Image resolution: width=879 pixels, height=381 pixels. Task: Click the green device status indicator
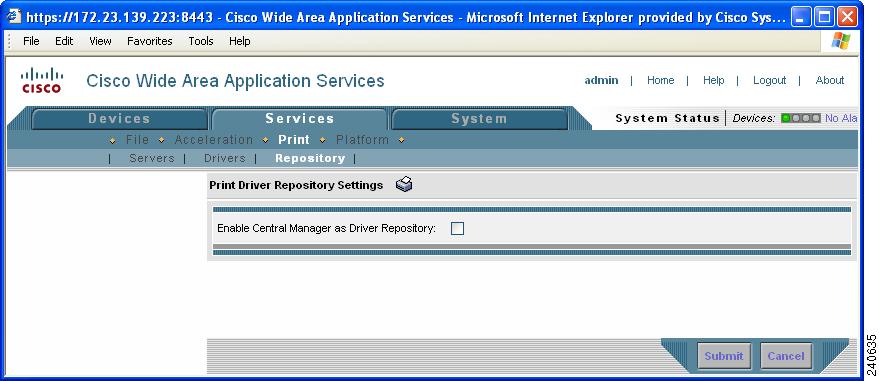(x=785, y=118)
